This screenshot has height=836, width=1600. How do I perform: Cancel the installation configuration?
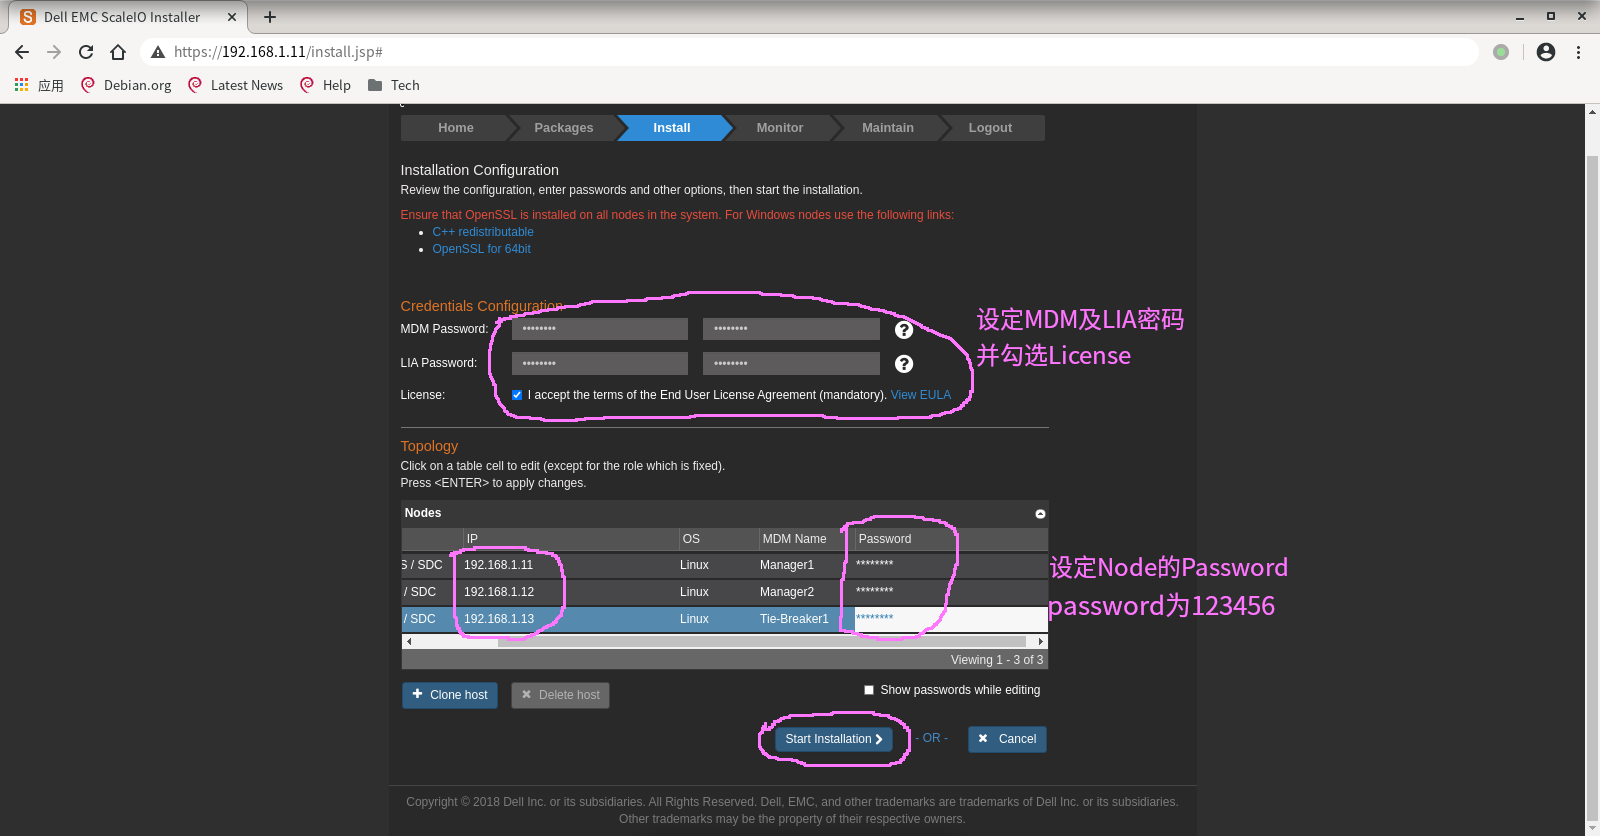1007,739
